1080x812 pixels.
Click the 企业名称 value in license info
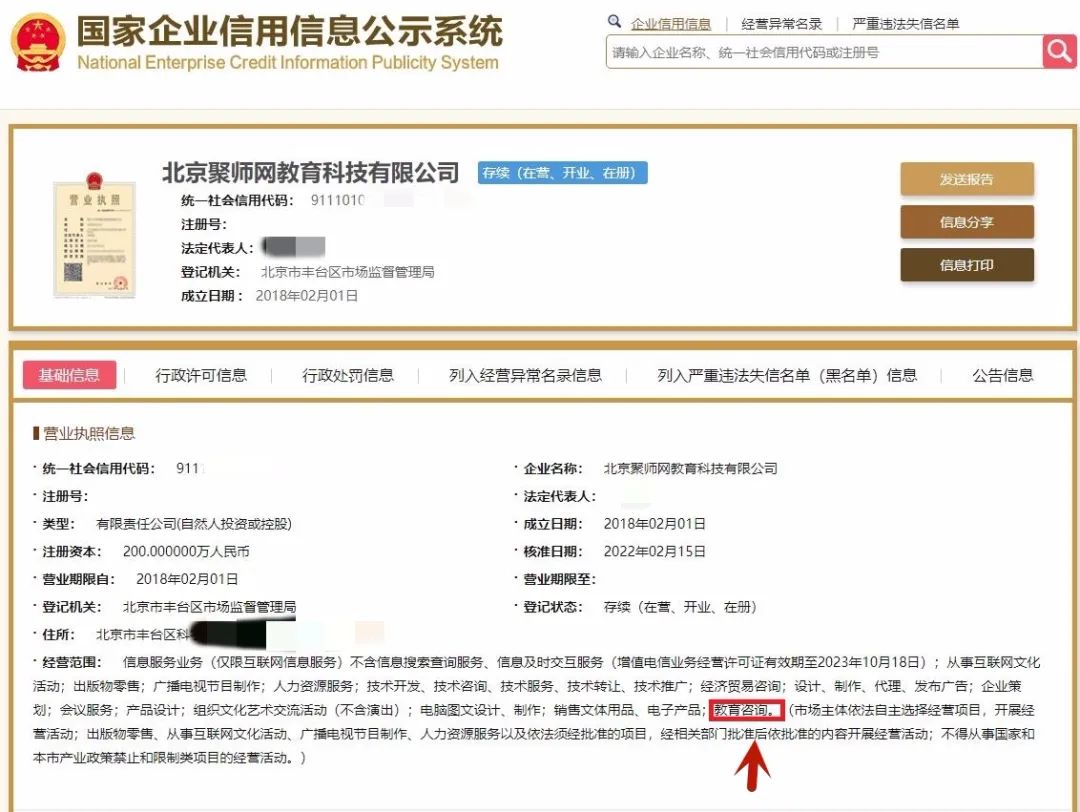(x=690, y=469)
